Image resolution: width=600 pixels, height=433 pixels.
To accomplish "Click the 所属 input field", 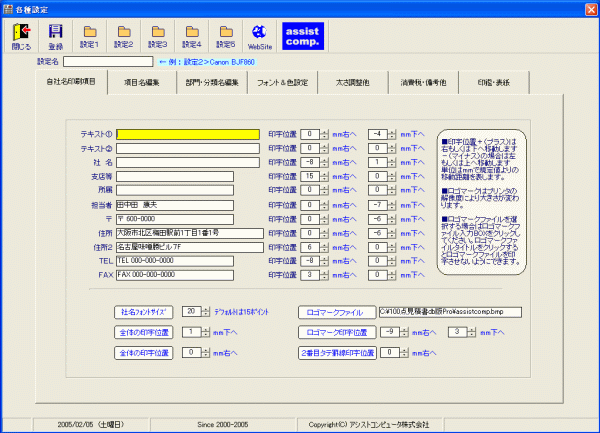I will click(175, 190).
